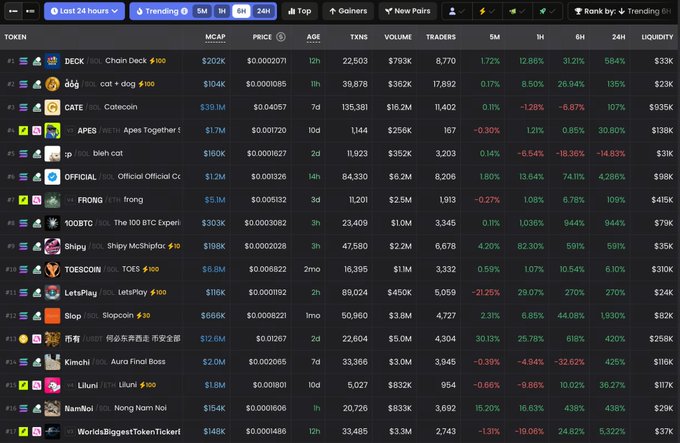Click the lightning 30 boost on Slop
Image resolution: width=680 pixels, height=443 pixels.
pos(143,316)
